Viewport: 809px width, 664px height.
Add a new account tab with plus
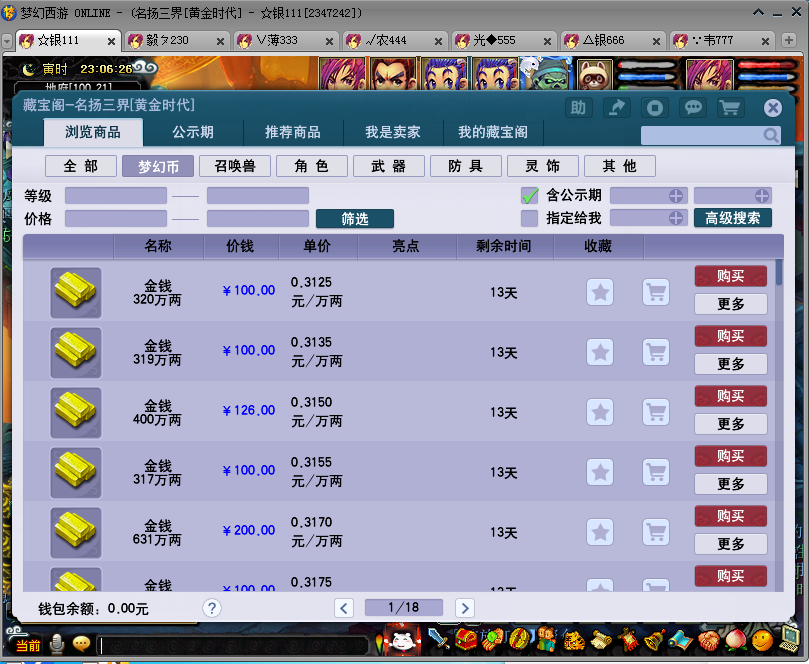[x=789, y=40]
